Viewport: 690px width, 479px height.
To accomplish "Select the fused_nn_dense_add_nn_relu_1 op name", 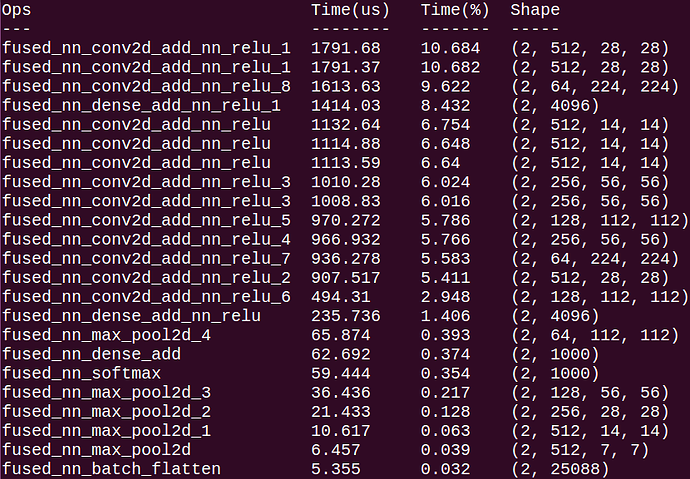I will click(141, 105).
